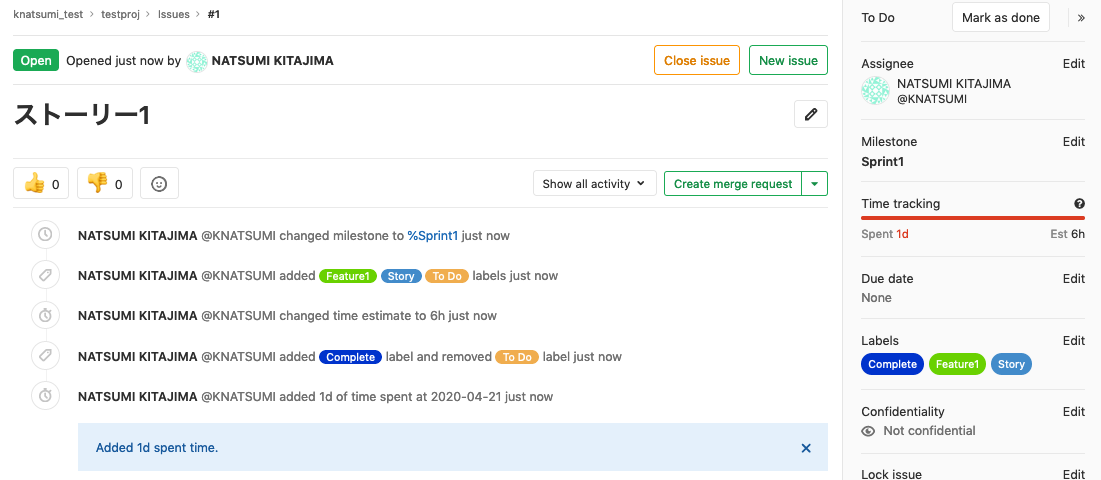Expand the Create merge request options arrow
The image size is (1101, 480).
815,183
